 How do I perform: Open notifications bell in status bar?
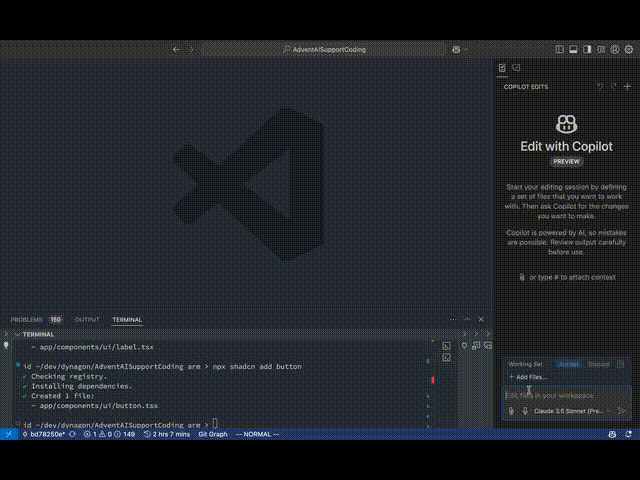tap(629, 434)
